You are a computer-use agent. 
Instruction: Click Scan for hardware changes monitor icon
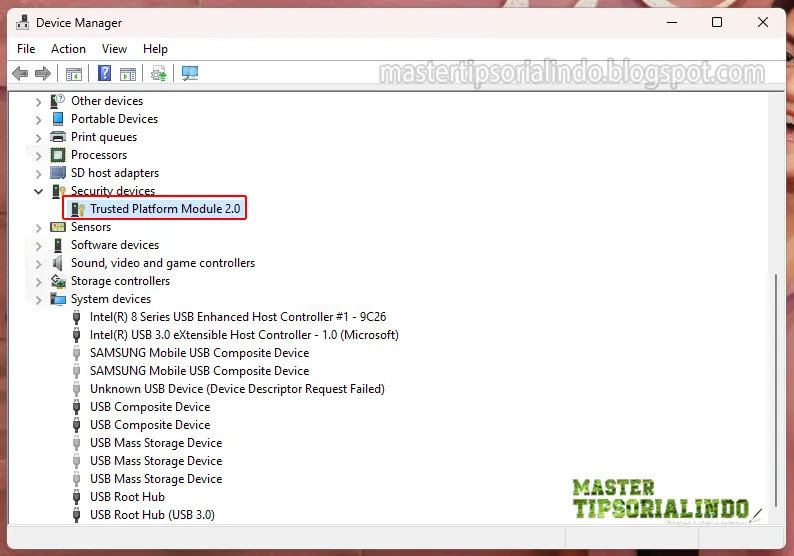pyautogui.click(x=190, y=74)
